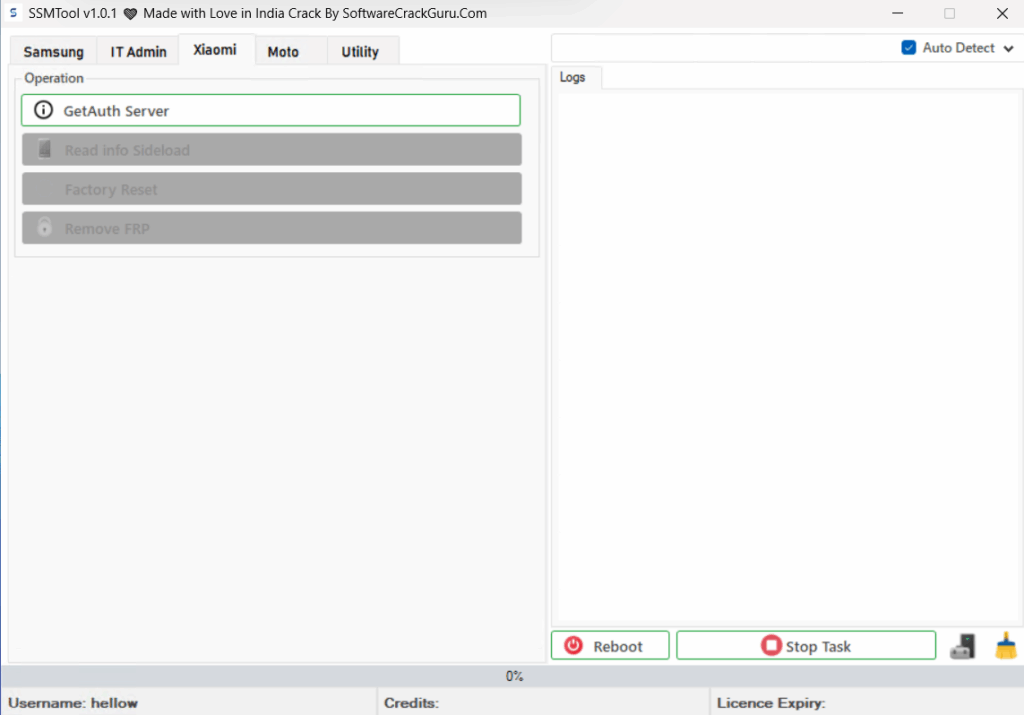The width and height of the screenshot is (1024, 715).
Task: Click the lock icon beside Remove FRP
Action: [44, 228]
